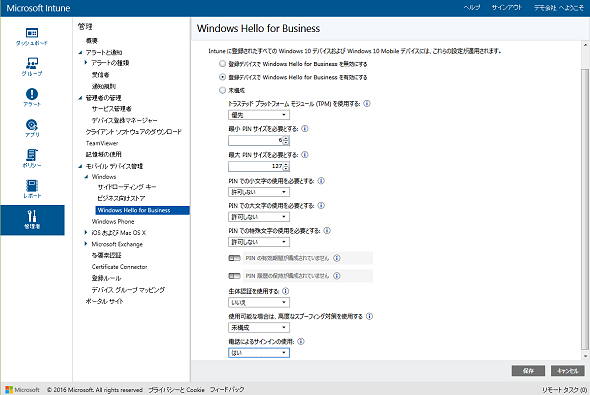Viewport: 590px width, 395px height.
Task: Click the vertical scrollbar of settings pane
Action: point(585,209)
